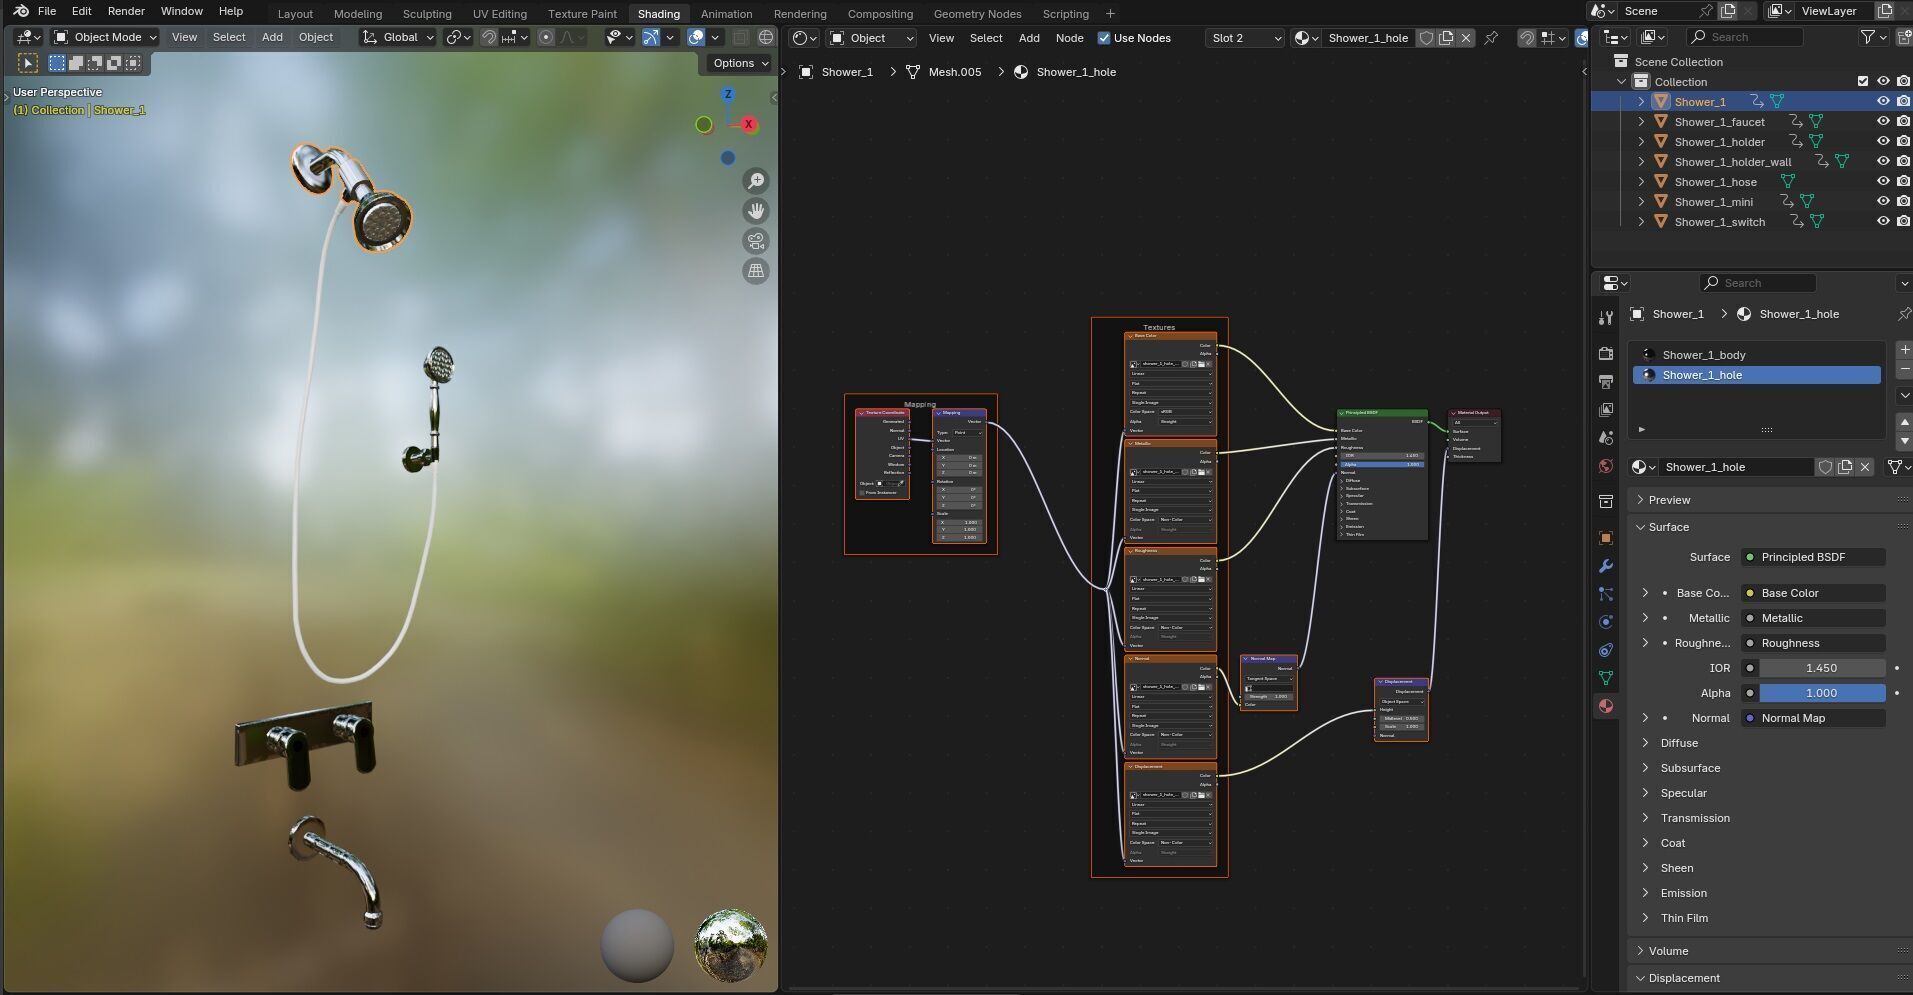Viewport: 1913px width, 995px height.
Task: Open the Object Data properties tab
Action: tap(1606, 678)
